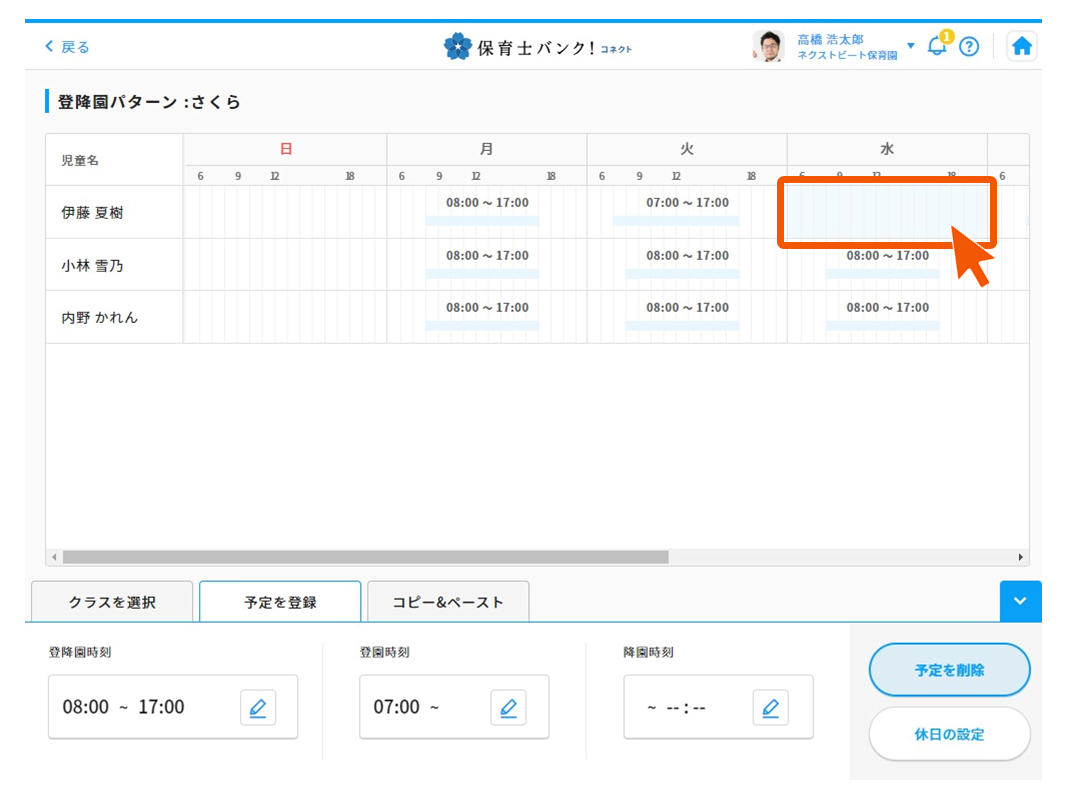This screenshot has width=1067, height=800.
Task: Click the help question mark icon
Action: 969,46
